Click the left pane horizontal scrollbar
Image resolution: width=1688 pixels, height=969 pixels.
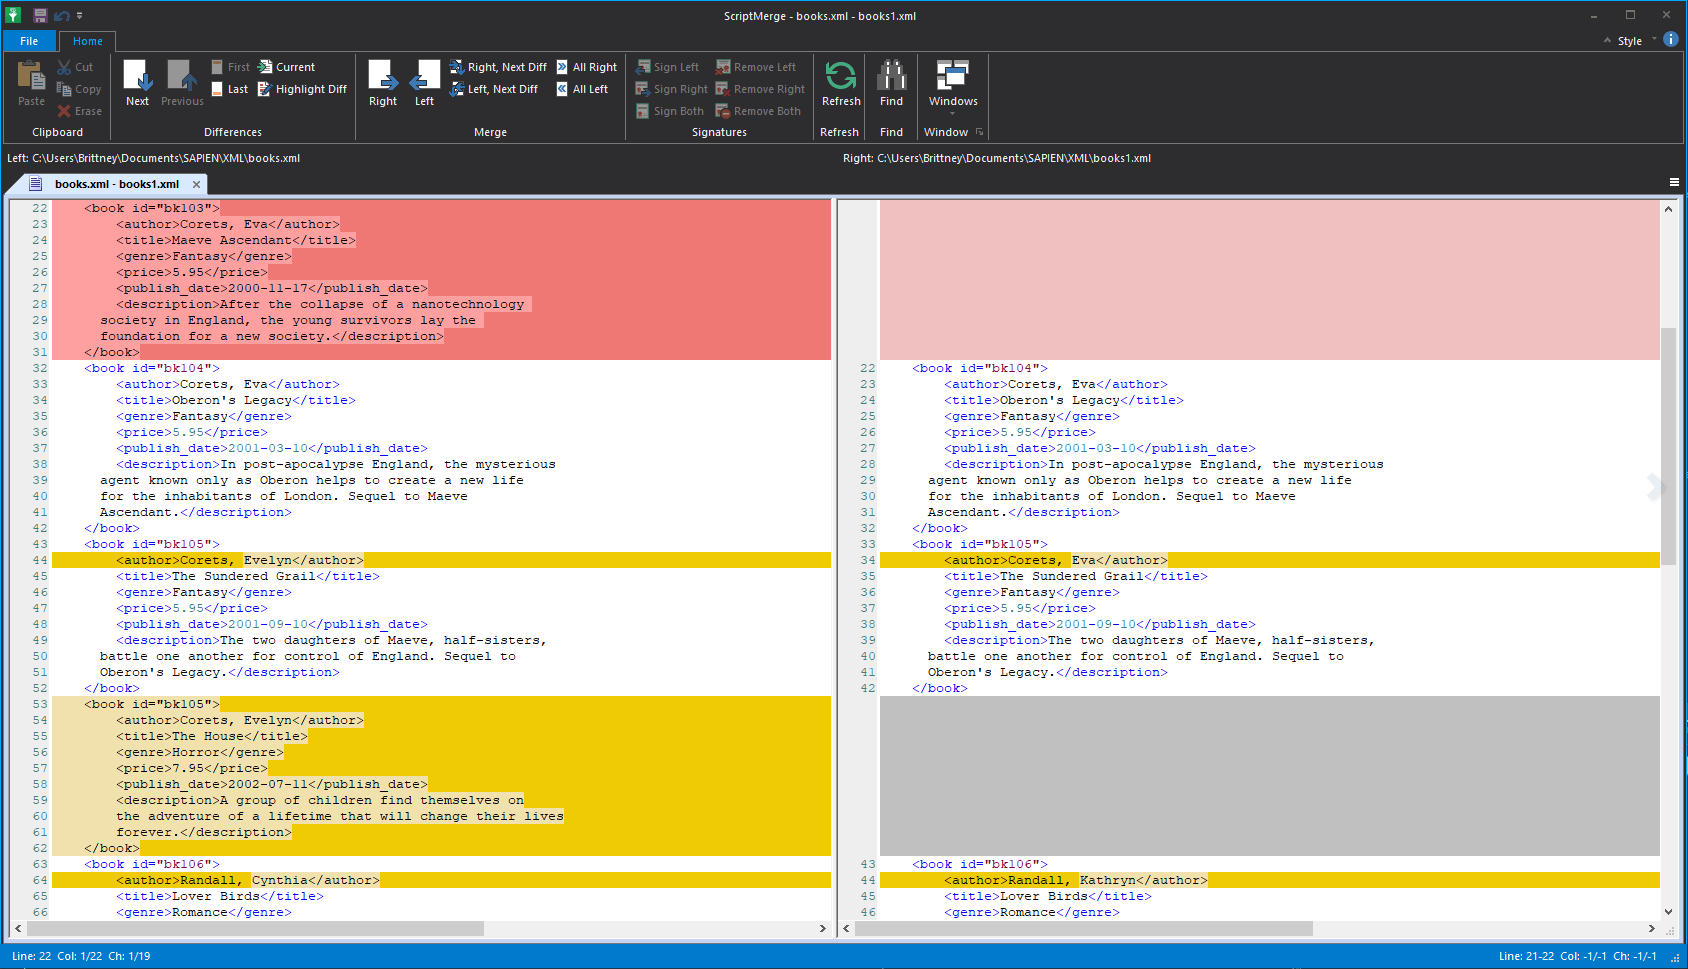[x=255, y=928]
